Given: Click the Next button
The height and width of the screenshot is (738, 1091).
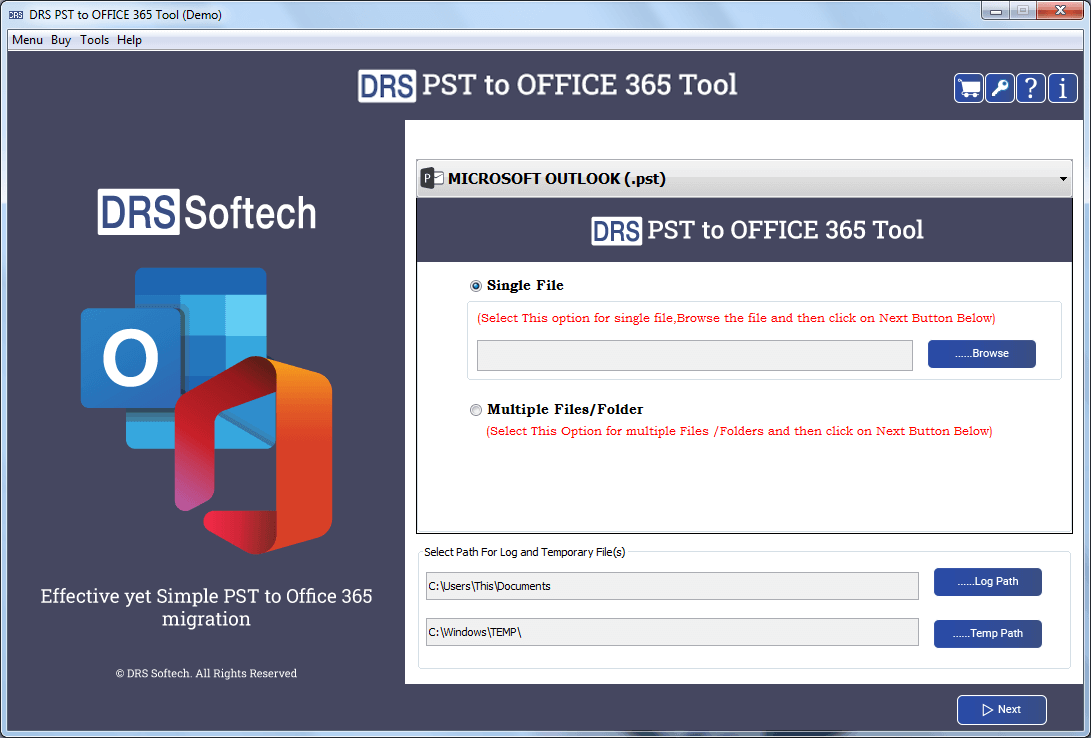Looking at the screenshot, I should coord(1001,710).
